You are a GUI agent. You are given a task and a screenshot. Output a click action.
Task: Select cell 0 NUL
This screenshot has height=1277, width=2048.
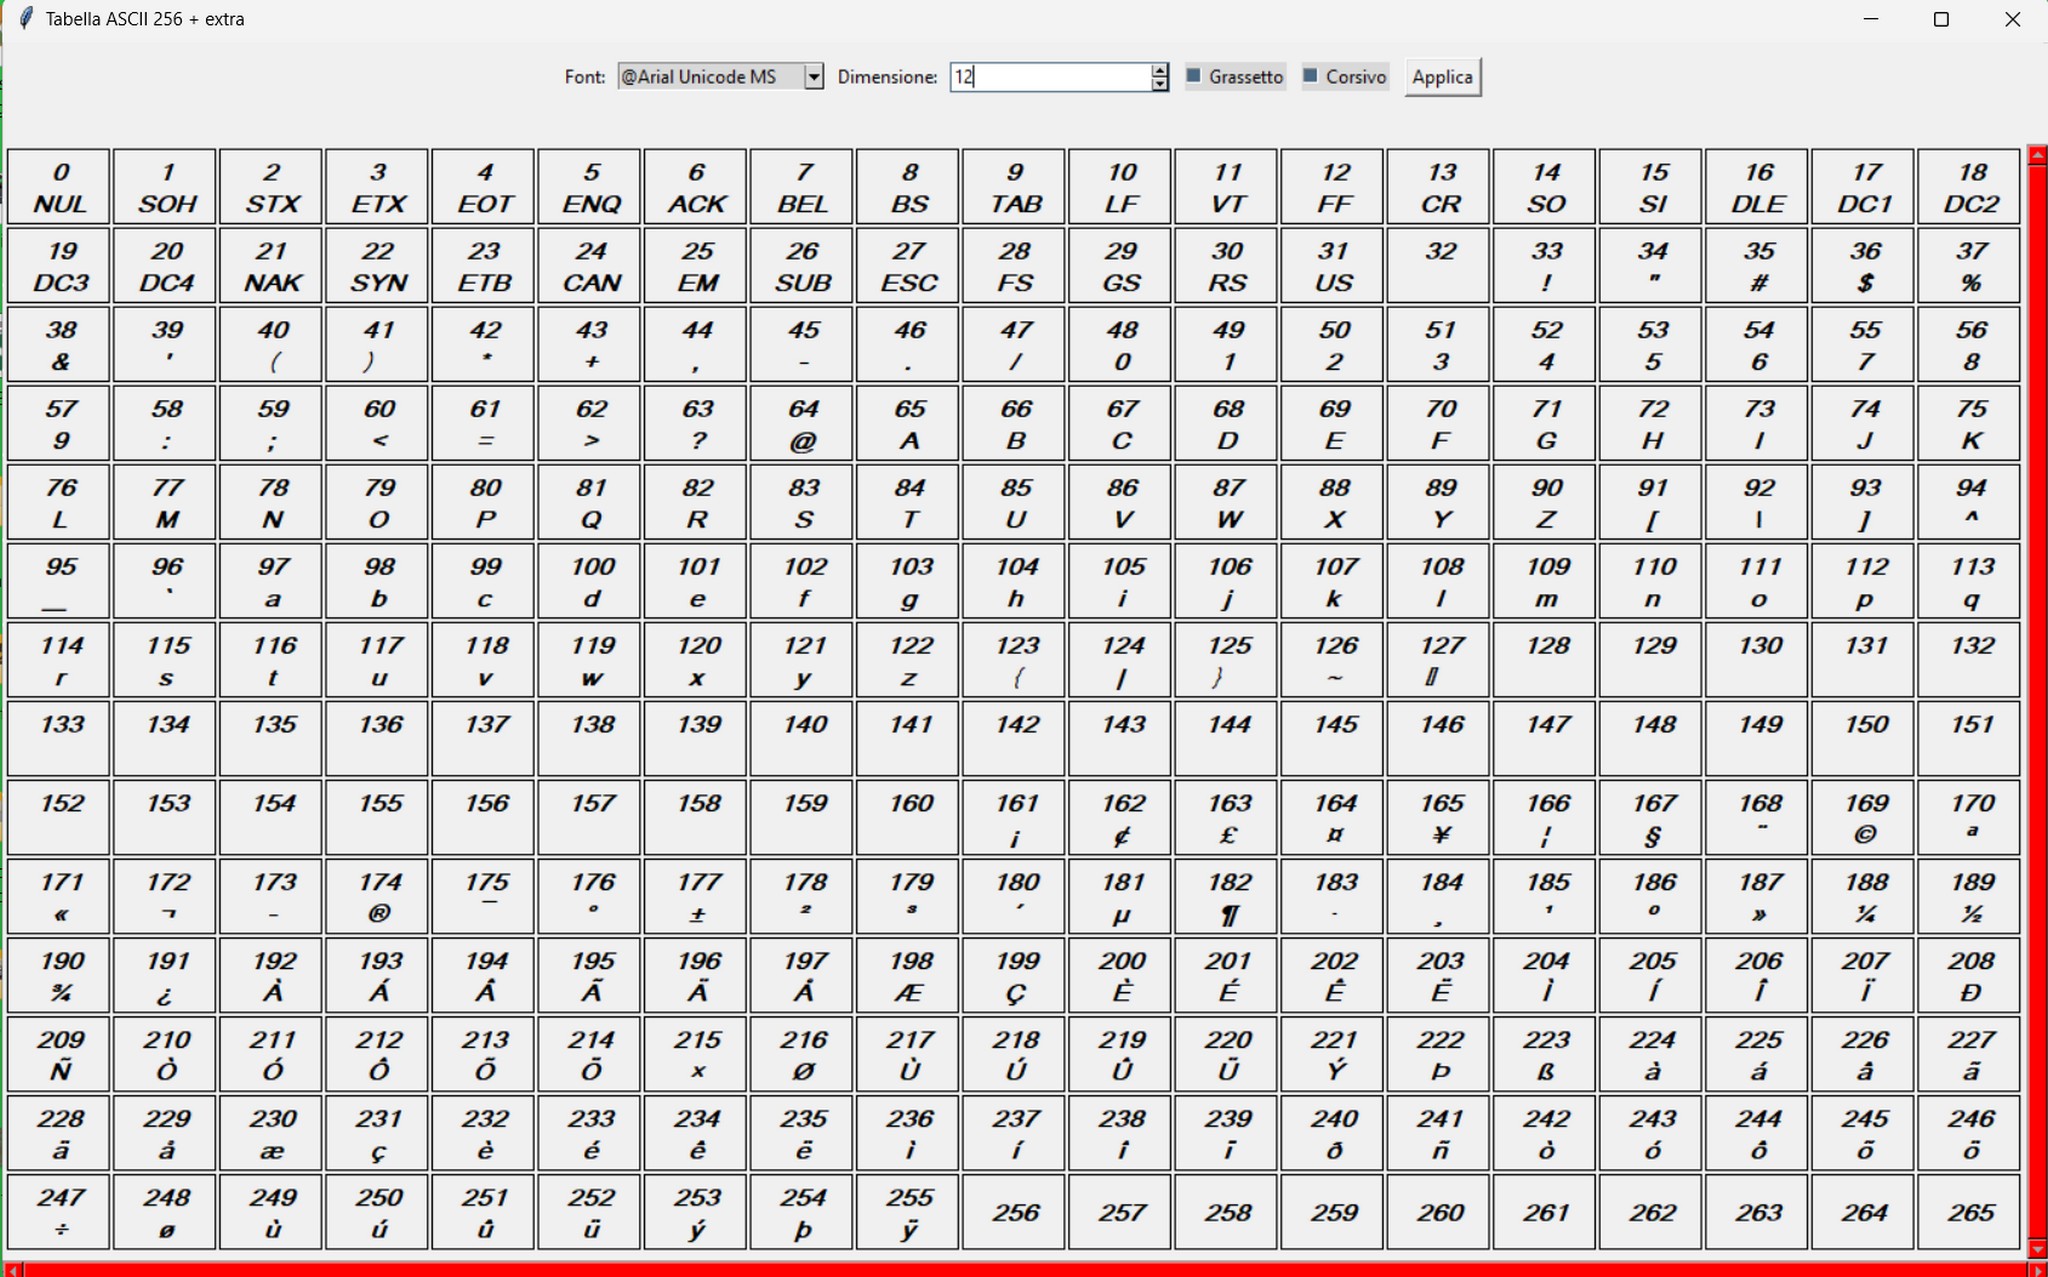(60, 187)
